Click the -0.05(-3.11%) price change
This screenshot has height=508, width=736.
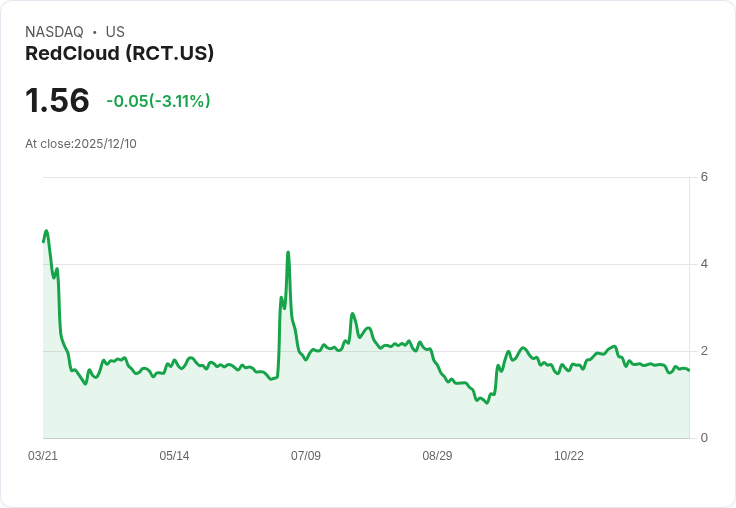tap(158, 101)
